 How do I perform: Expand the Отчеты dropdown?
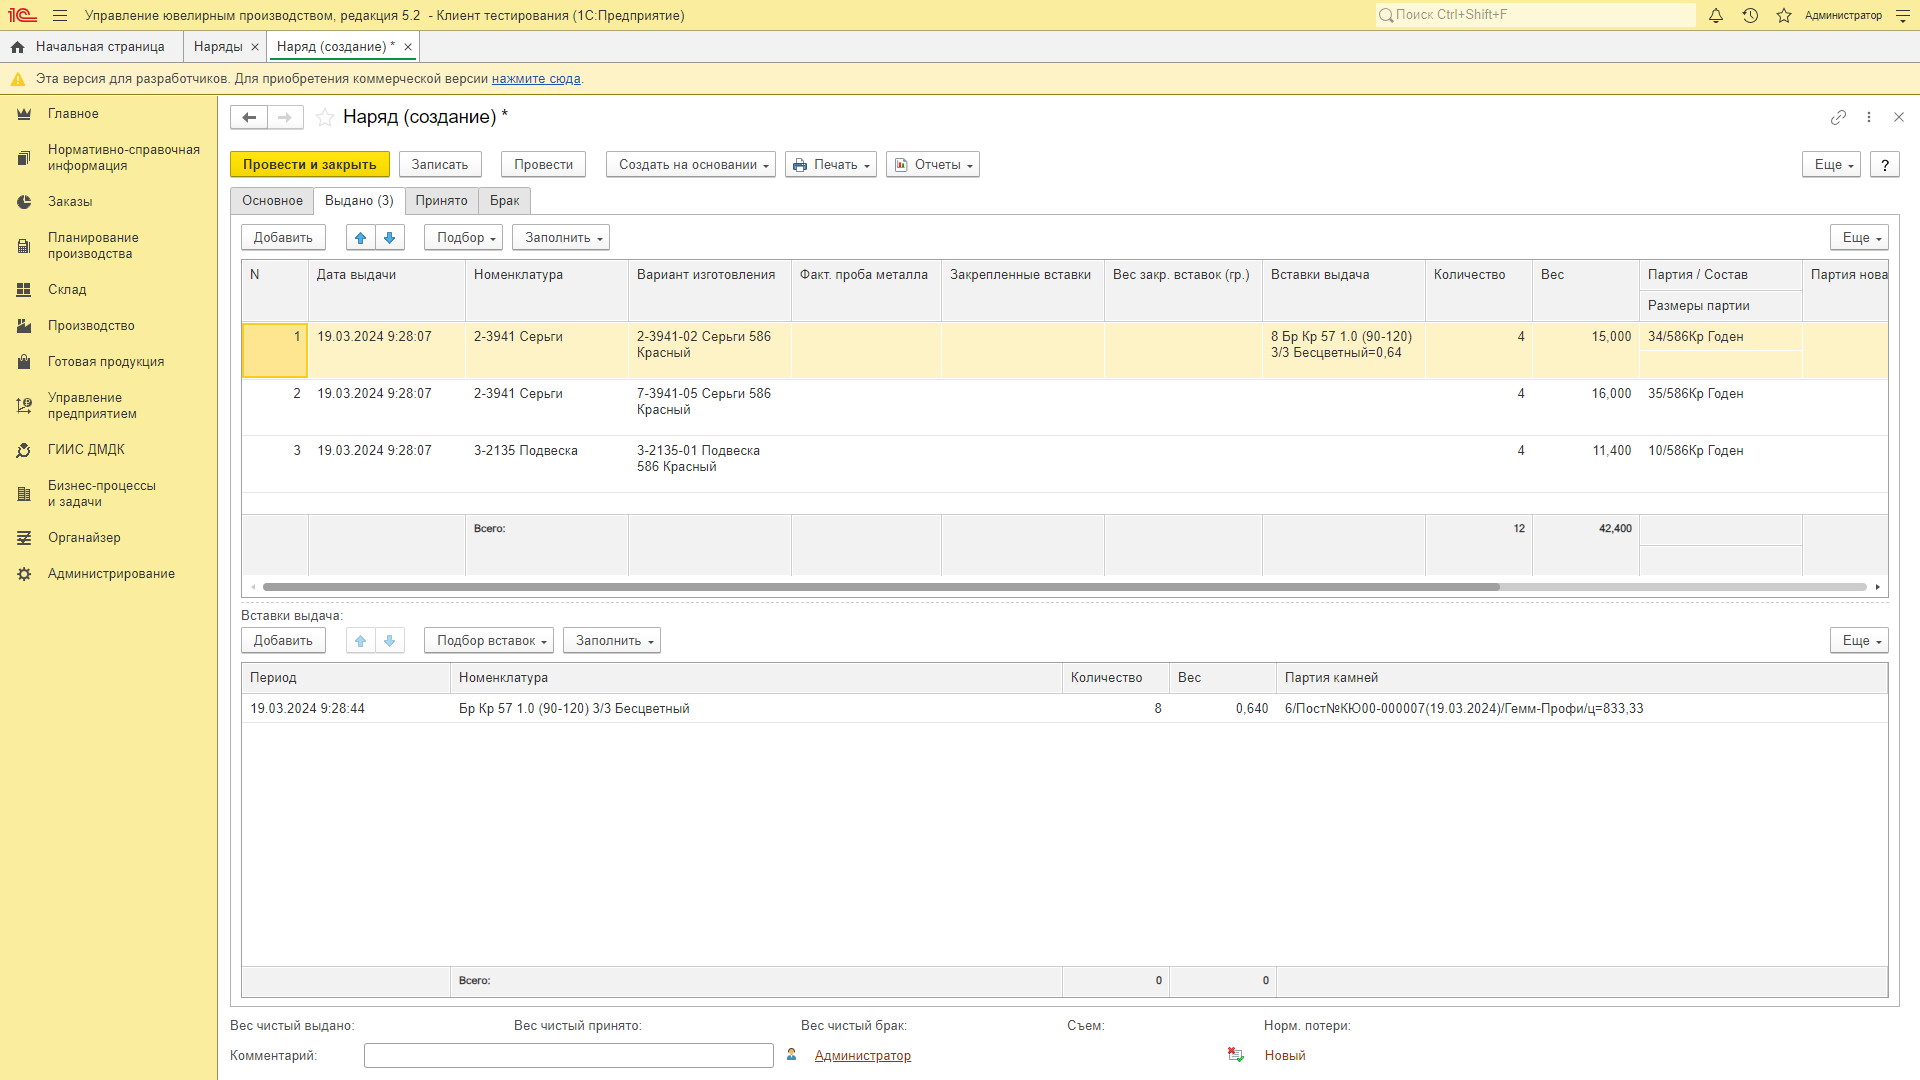tap(933, 165)
